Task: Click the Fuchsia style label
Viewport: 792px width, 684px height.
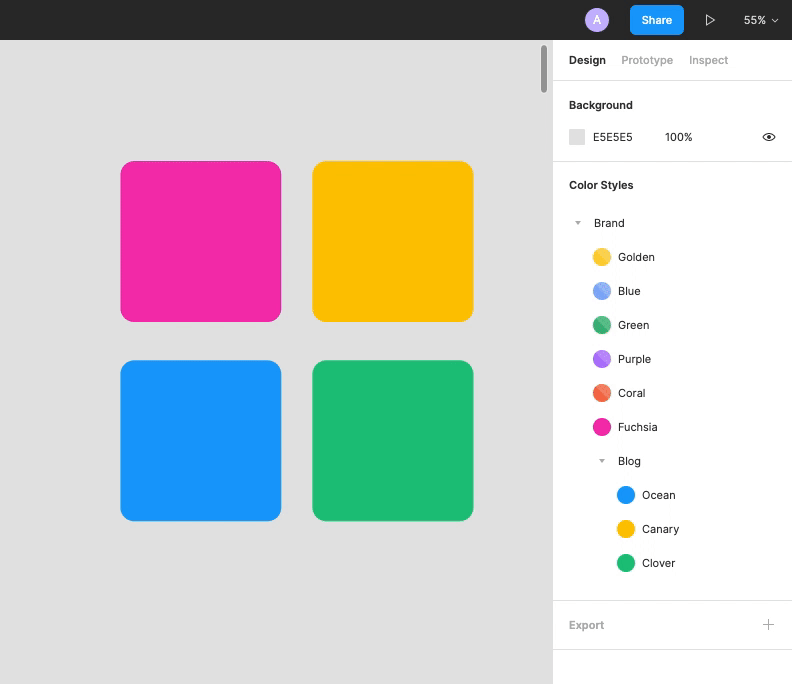Action: 637,427
